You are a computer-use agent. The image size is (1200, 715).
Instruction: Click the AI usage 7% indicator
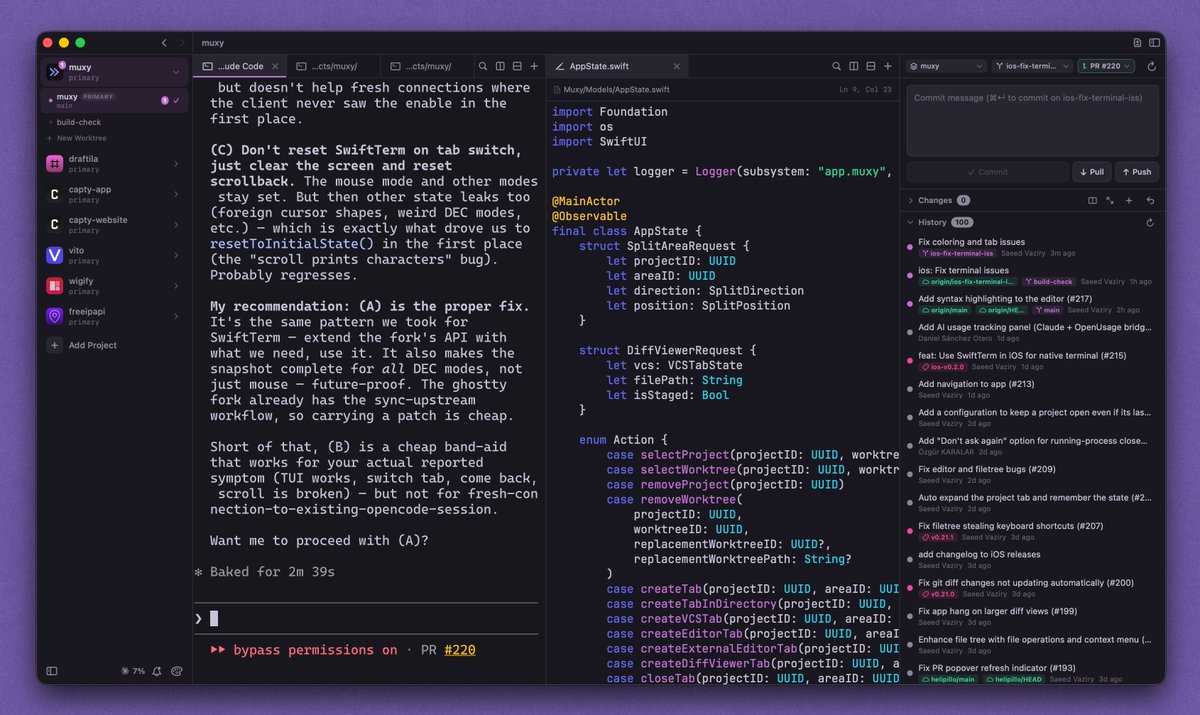(x=132, y=671)
